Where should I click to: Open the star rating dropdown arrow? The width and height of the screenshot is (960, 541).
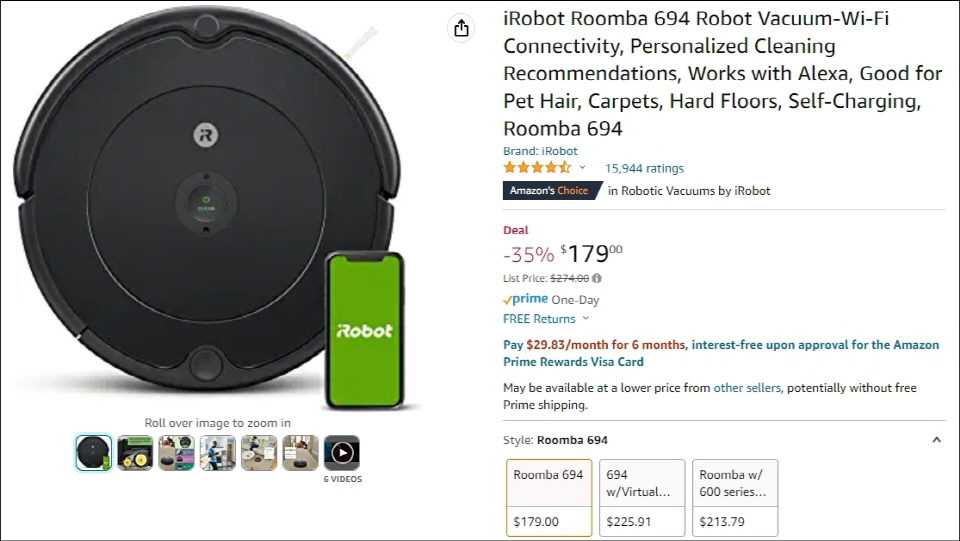582,168
